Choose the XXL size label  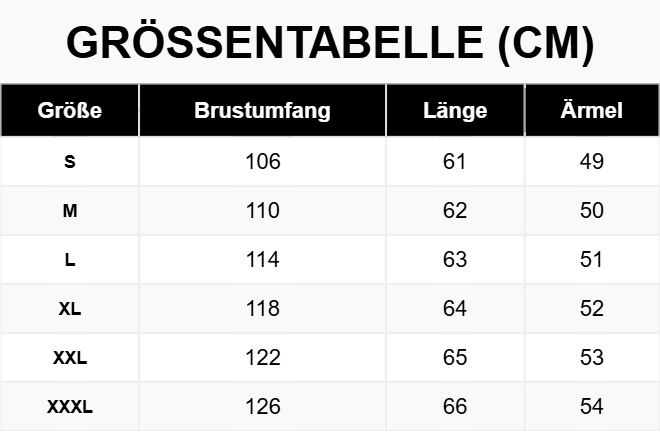(69, 358)
